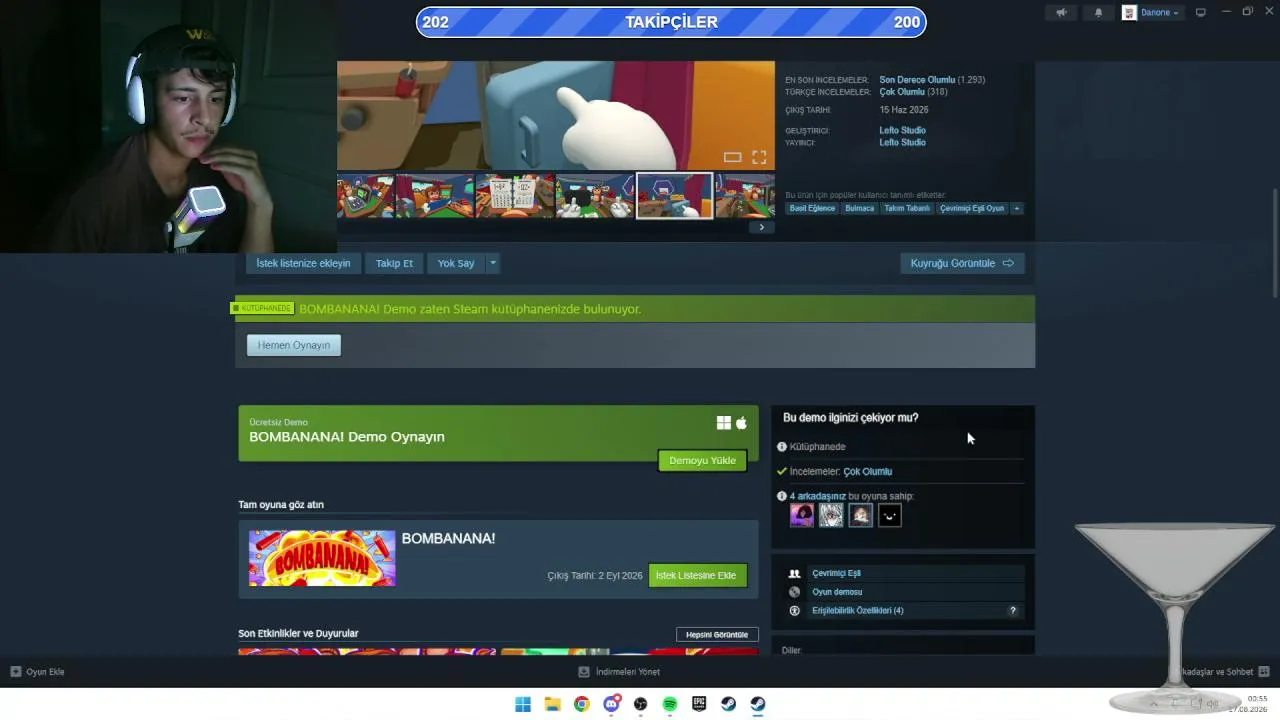The width and height of the screenshot is (1280, 720).
Task: Select the 'Basit Eğlence' tag
Action: pos(812,208)
